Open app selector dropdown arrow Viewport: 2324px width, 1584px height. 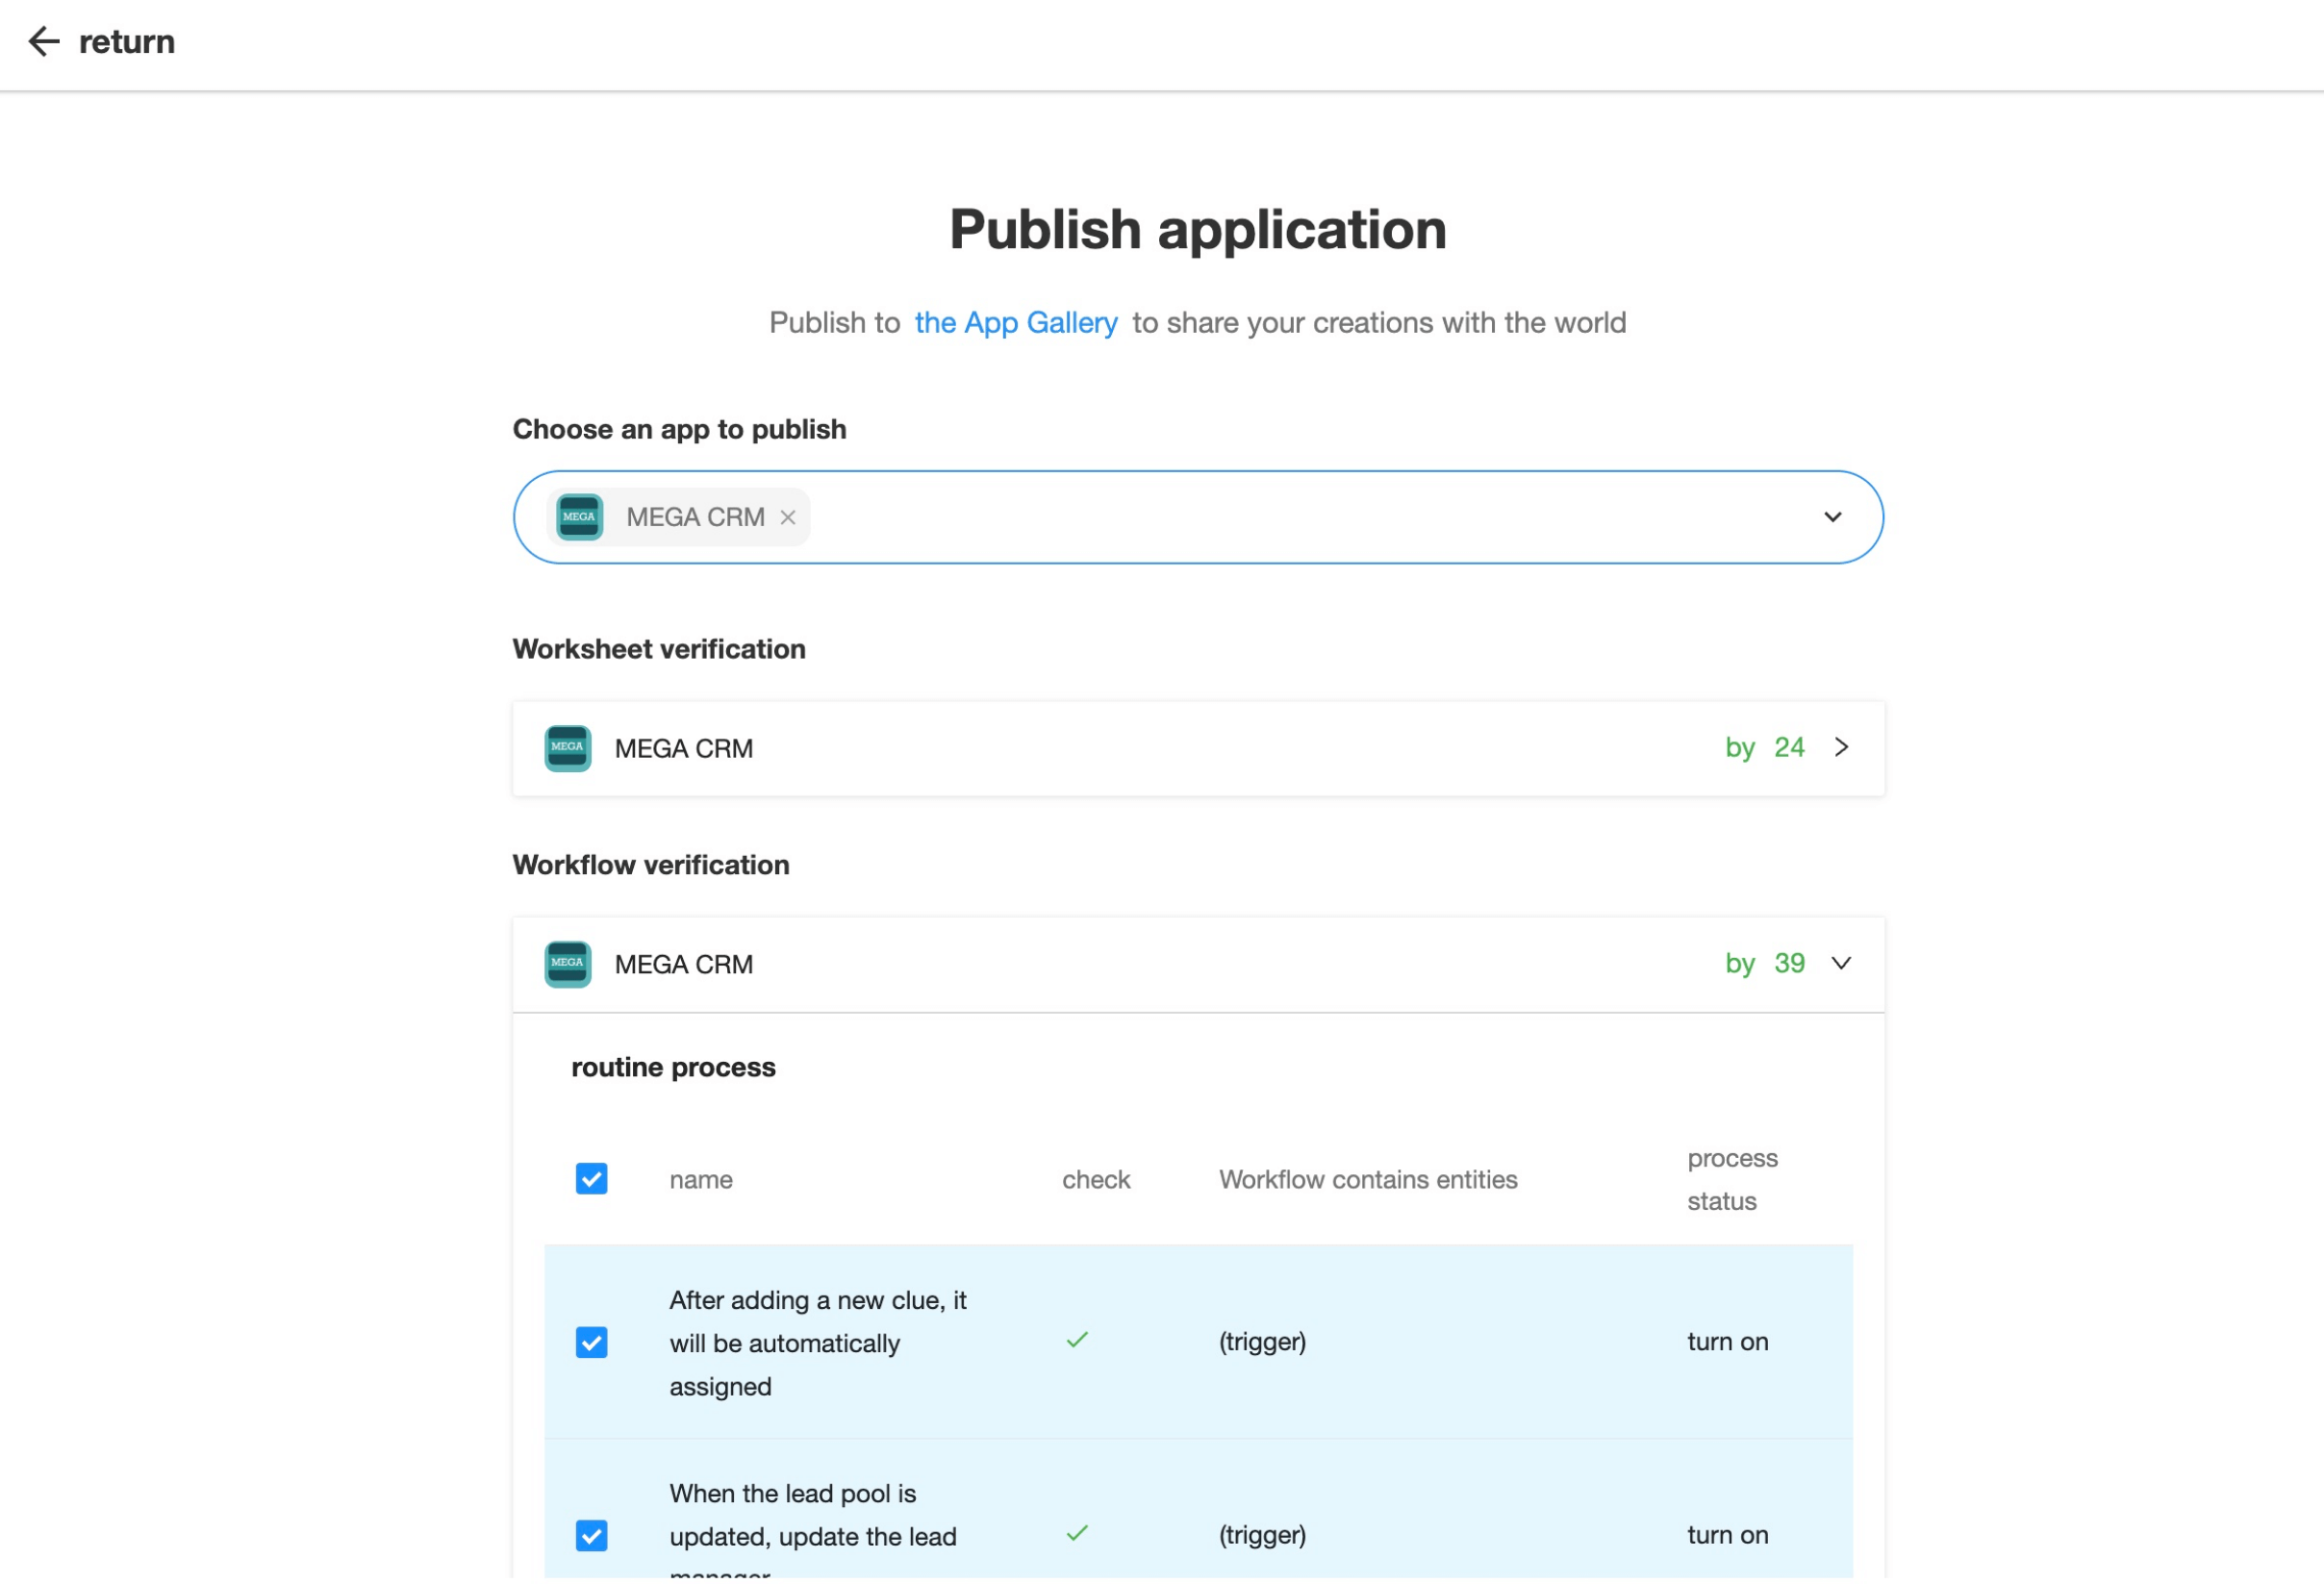pyautogui.click(x=1832, y=518)
